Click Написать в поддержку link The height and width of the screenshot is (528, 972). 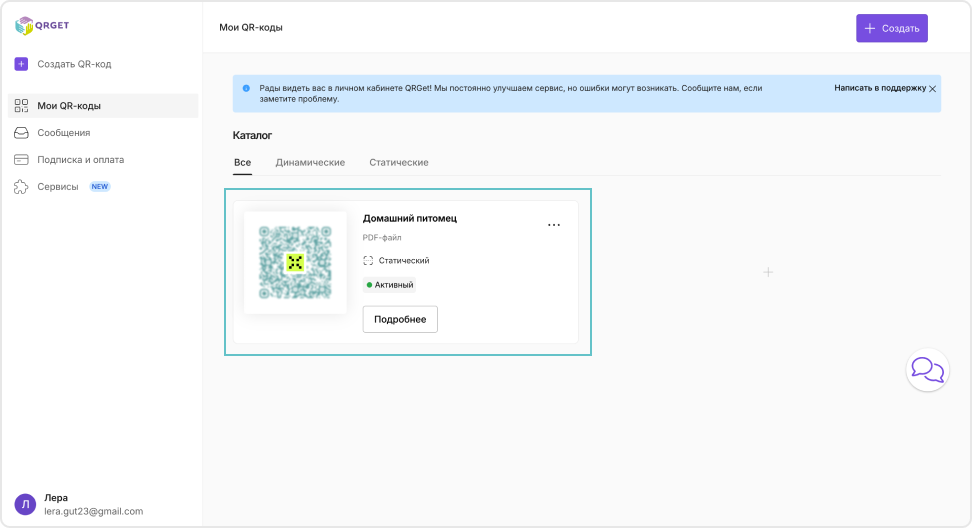[x=880, y=88]
